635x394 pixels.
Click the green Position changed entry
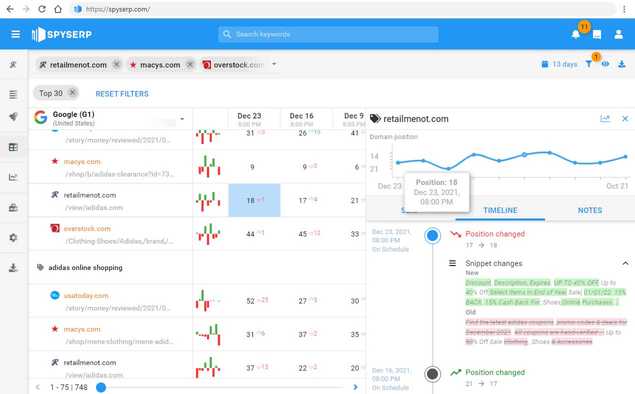click(x=495, y=373)
